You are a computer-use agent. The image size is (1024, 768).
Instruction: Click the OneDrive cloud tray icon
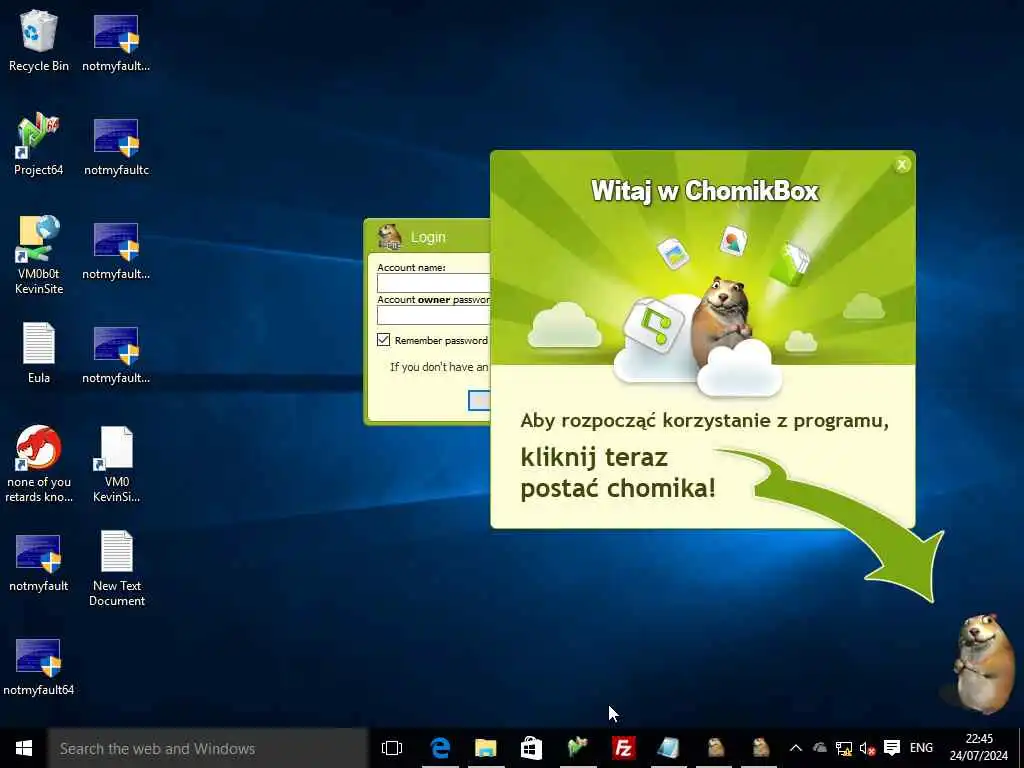pos(820,748)
